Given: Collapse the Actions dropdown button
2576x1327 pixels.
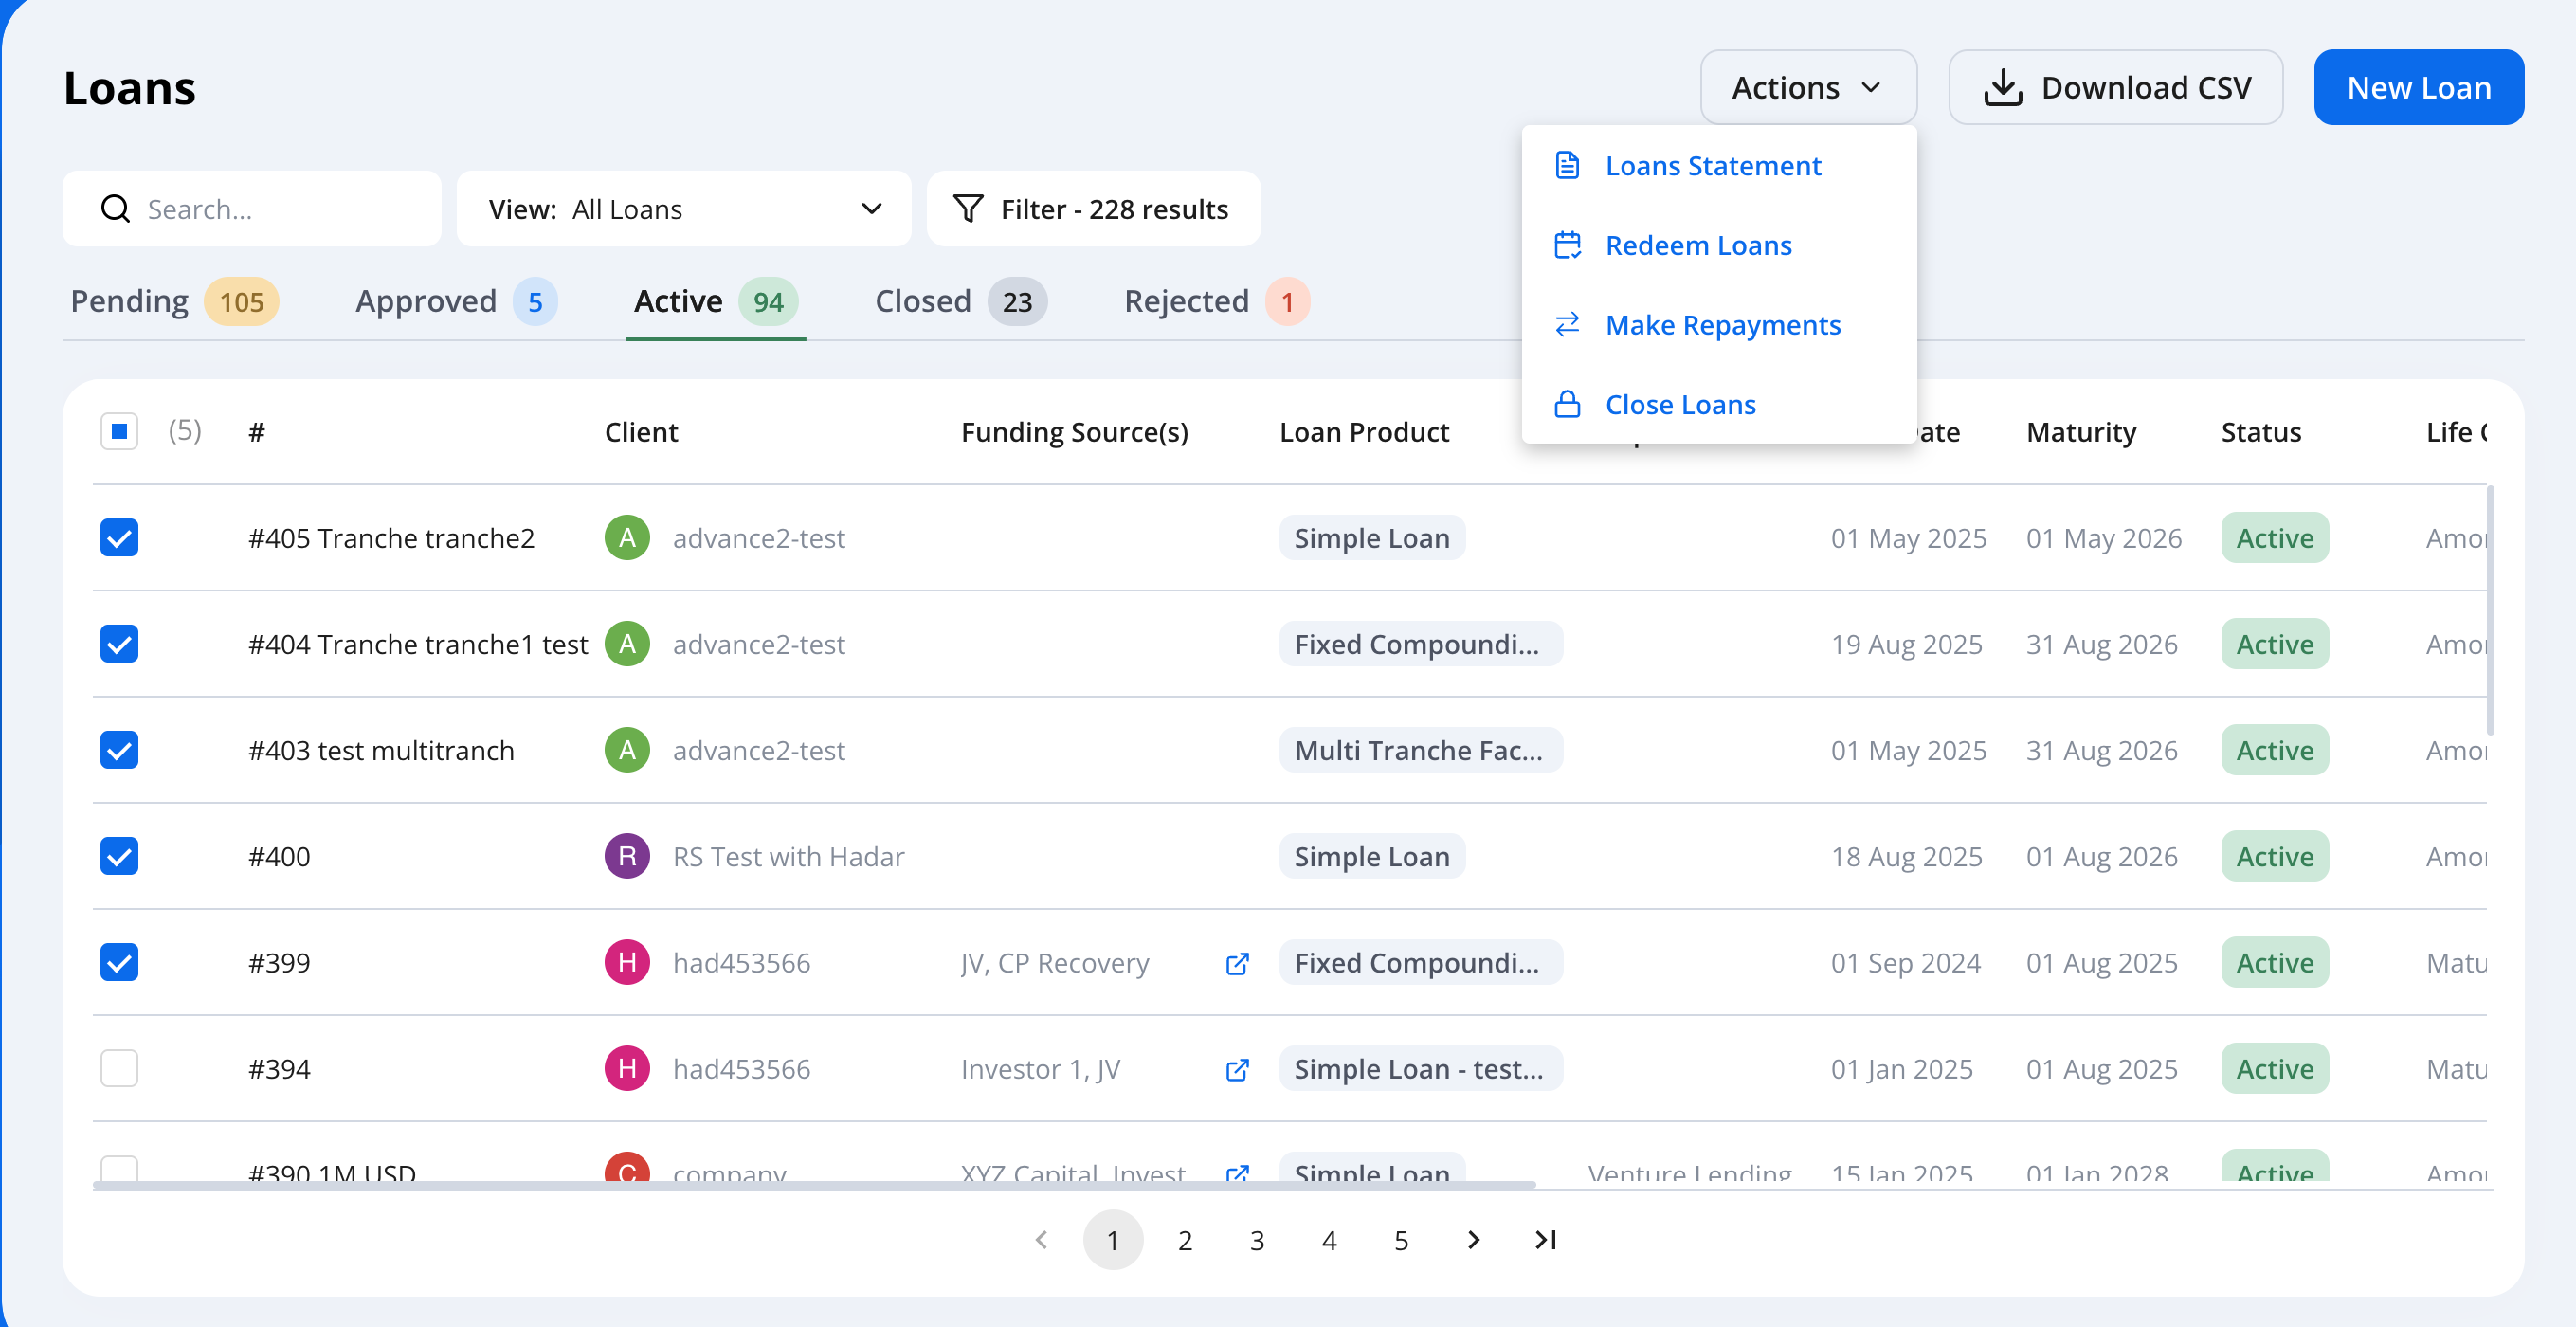Looking at the screenshot, I should point(1808,88).
